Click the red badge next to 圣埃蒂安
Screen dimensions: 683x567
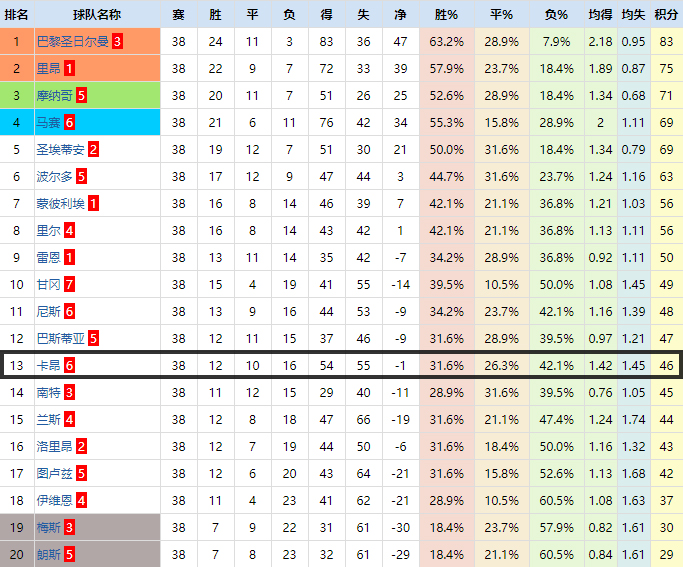coord(93,150)
